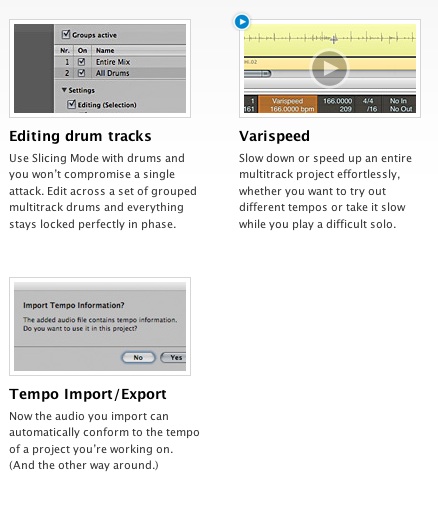
Task: Click the No button in tempo dialog
Action: (138, 357)
